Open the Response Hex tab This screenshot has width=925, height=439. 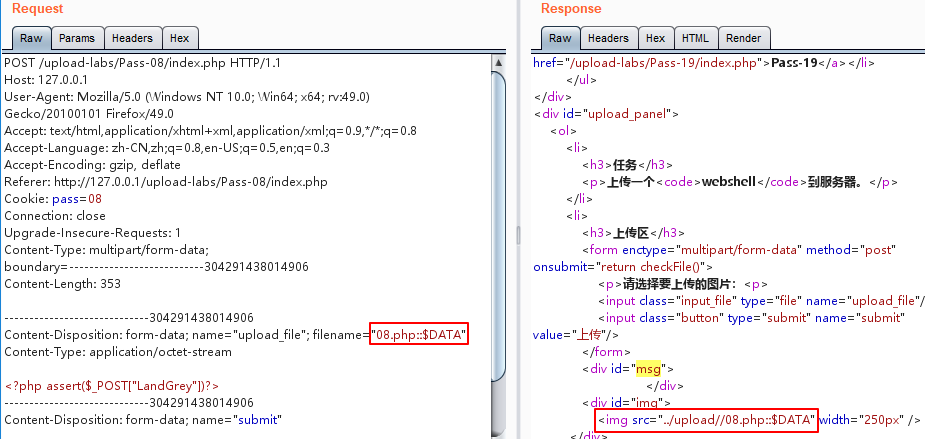655,38
